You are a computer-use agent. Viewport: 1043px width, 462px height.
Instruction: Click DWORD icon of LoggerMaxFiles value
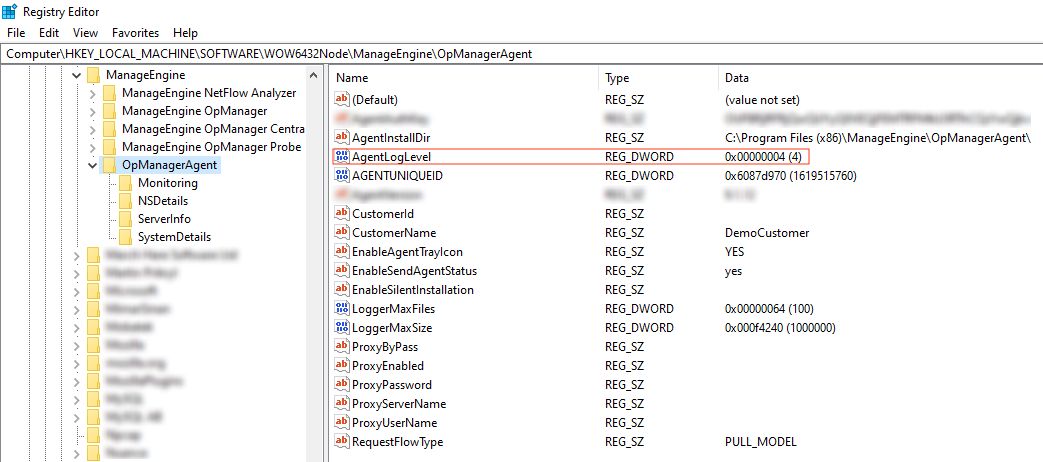(342, 308)
